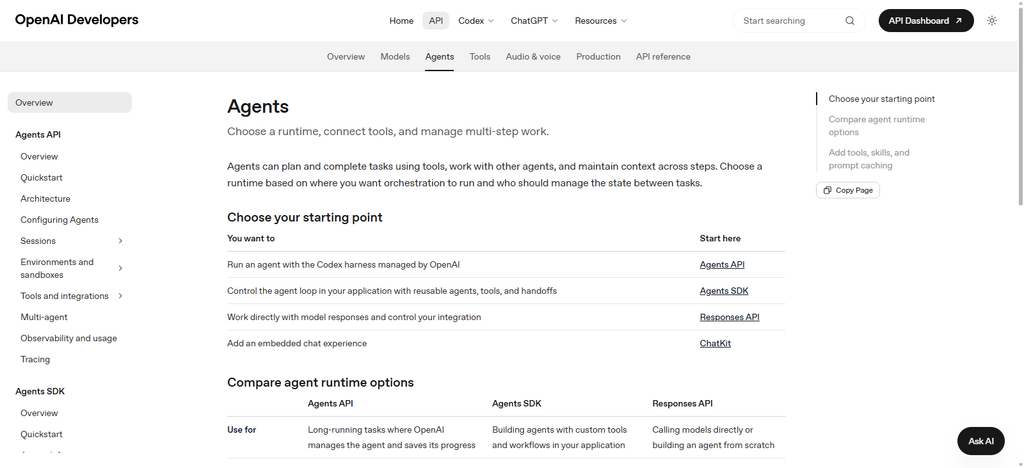Open Tracing in the sidebar

35,360
